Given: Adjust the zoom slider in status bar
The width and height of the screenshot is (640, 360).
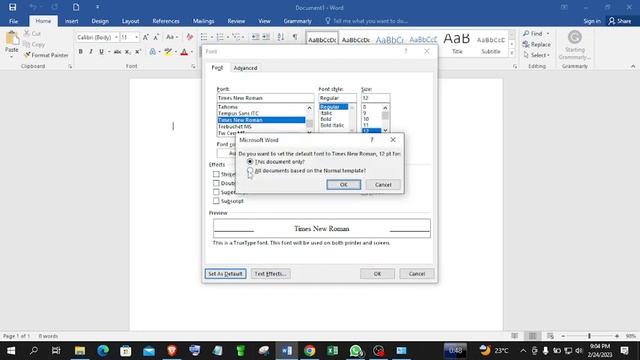Looking at the screenshot, I should (589, 336).
